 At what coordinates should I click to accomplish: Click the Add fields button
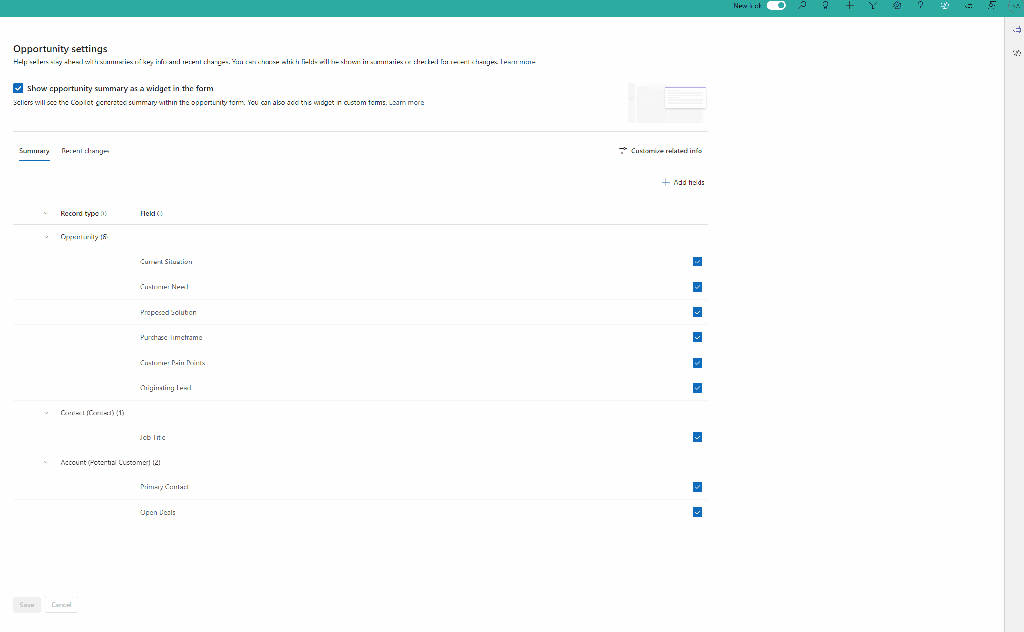tap(683, 183)
